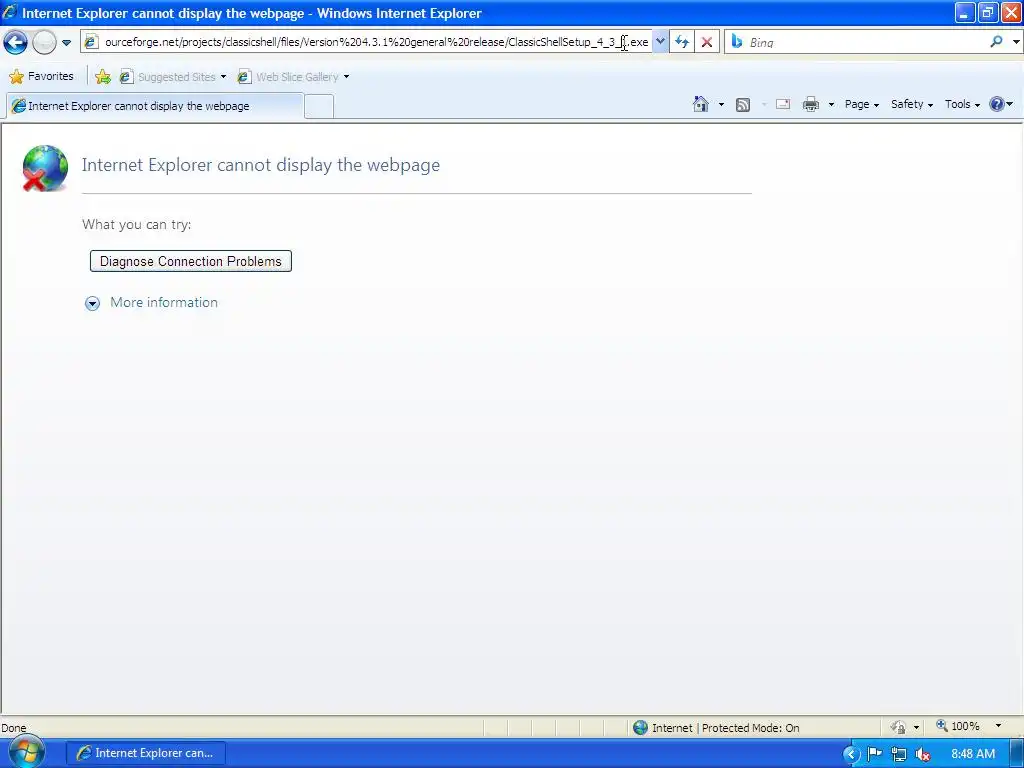The width and height of the screenshot is (1024, 768).
Task: Click the magnifier search icon
Action: point(997,42)
